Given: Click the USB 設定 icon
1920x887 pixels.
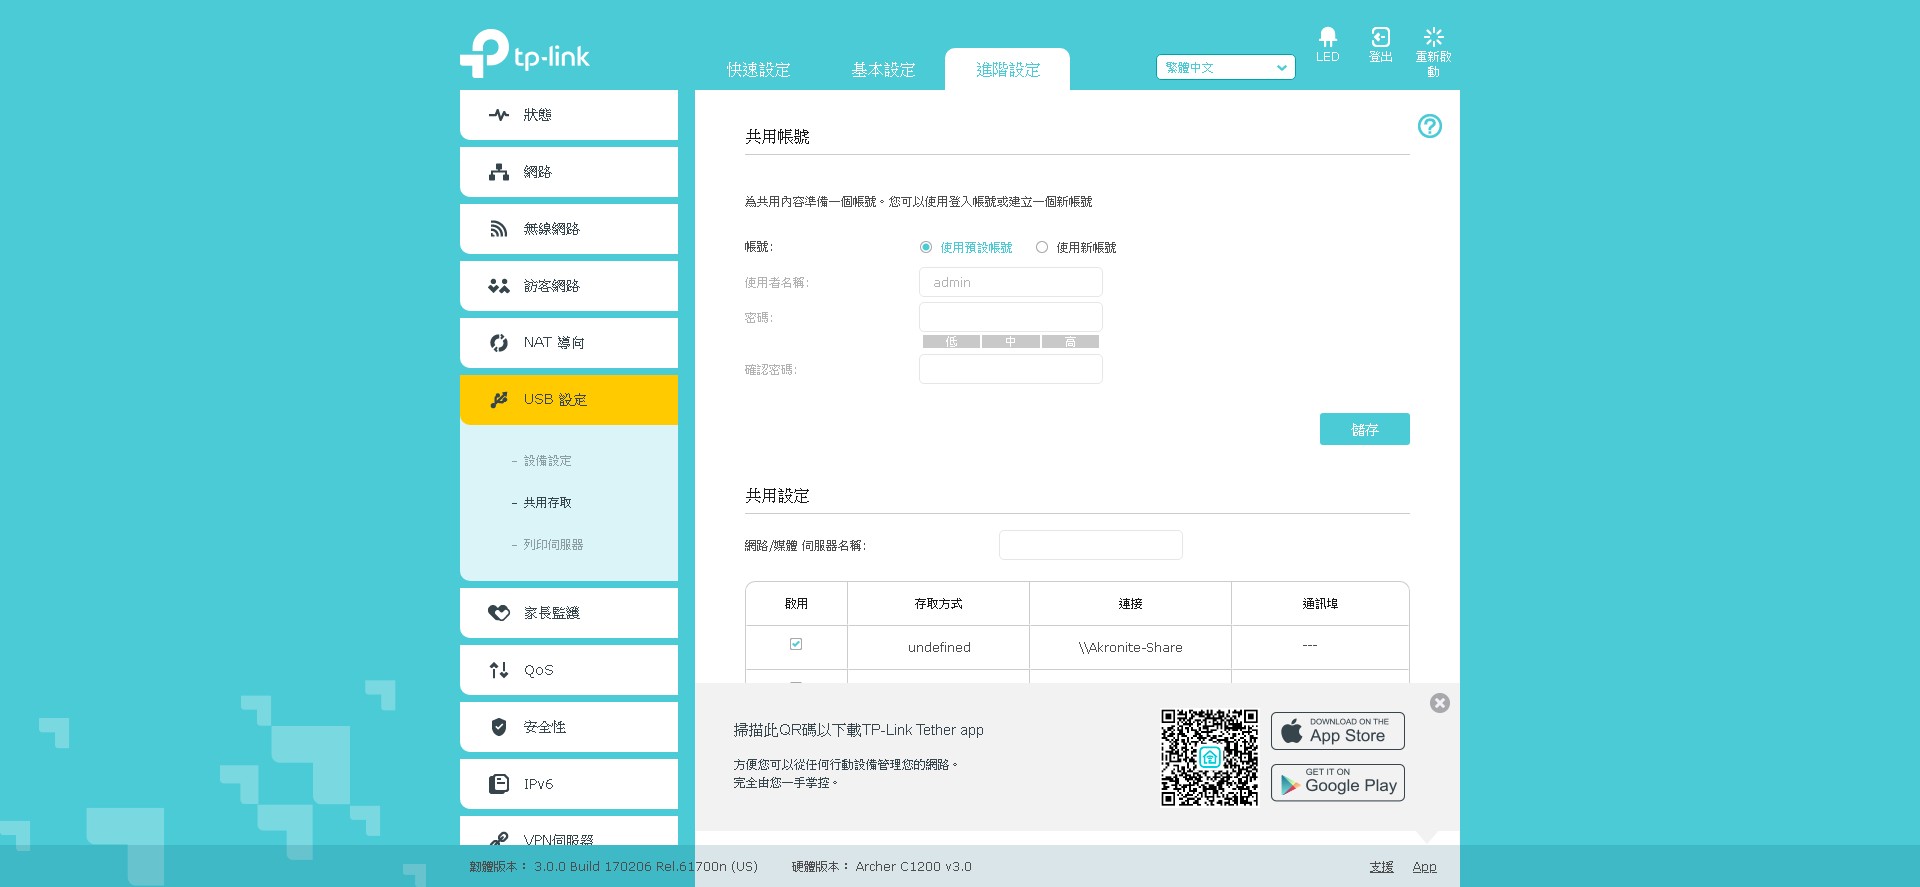Looking at the screenshot, I should (x=499, y=400).
